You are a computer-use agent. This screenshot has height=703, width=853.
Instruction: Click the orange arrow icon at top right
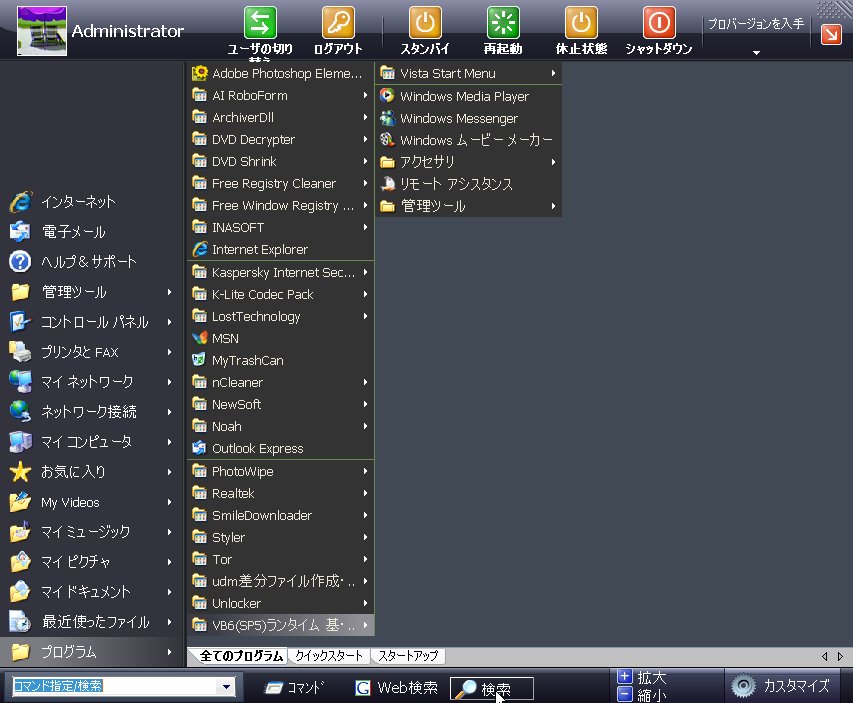831,35
